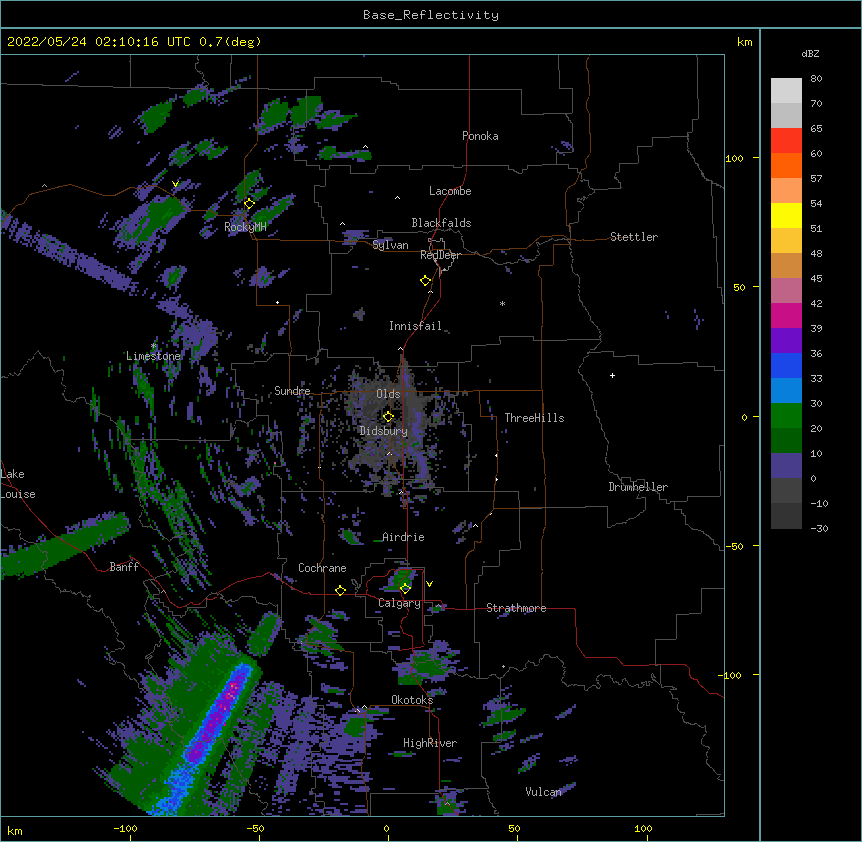Image resolution: width=862 pixels, height=842 pixels.
Task: Select the purple 36-39 dBZ legend swatch
Action: point(786,341)
